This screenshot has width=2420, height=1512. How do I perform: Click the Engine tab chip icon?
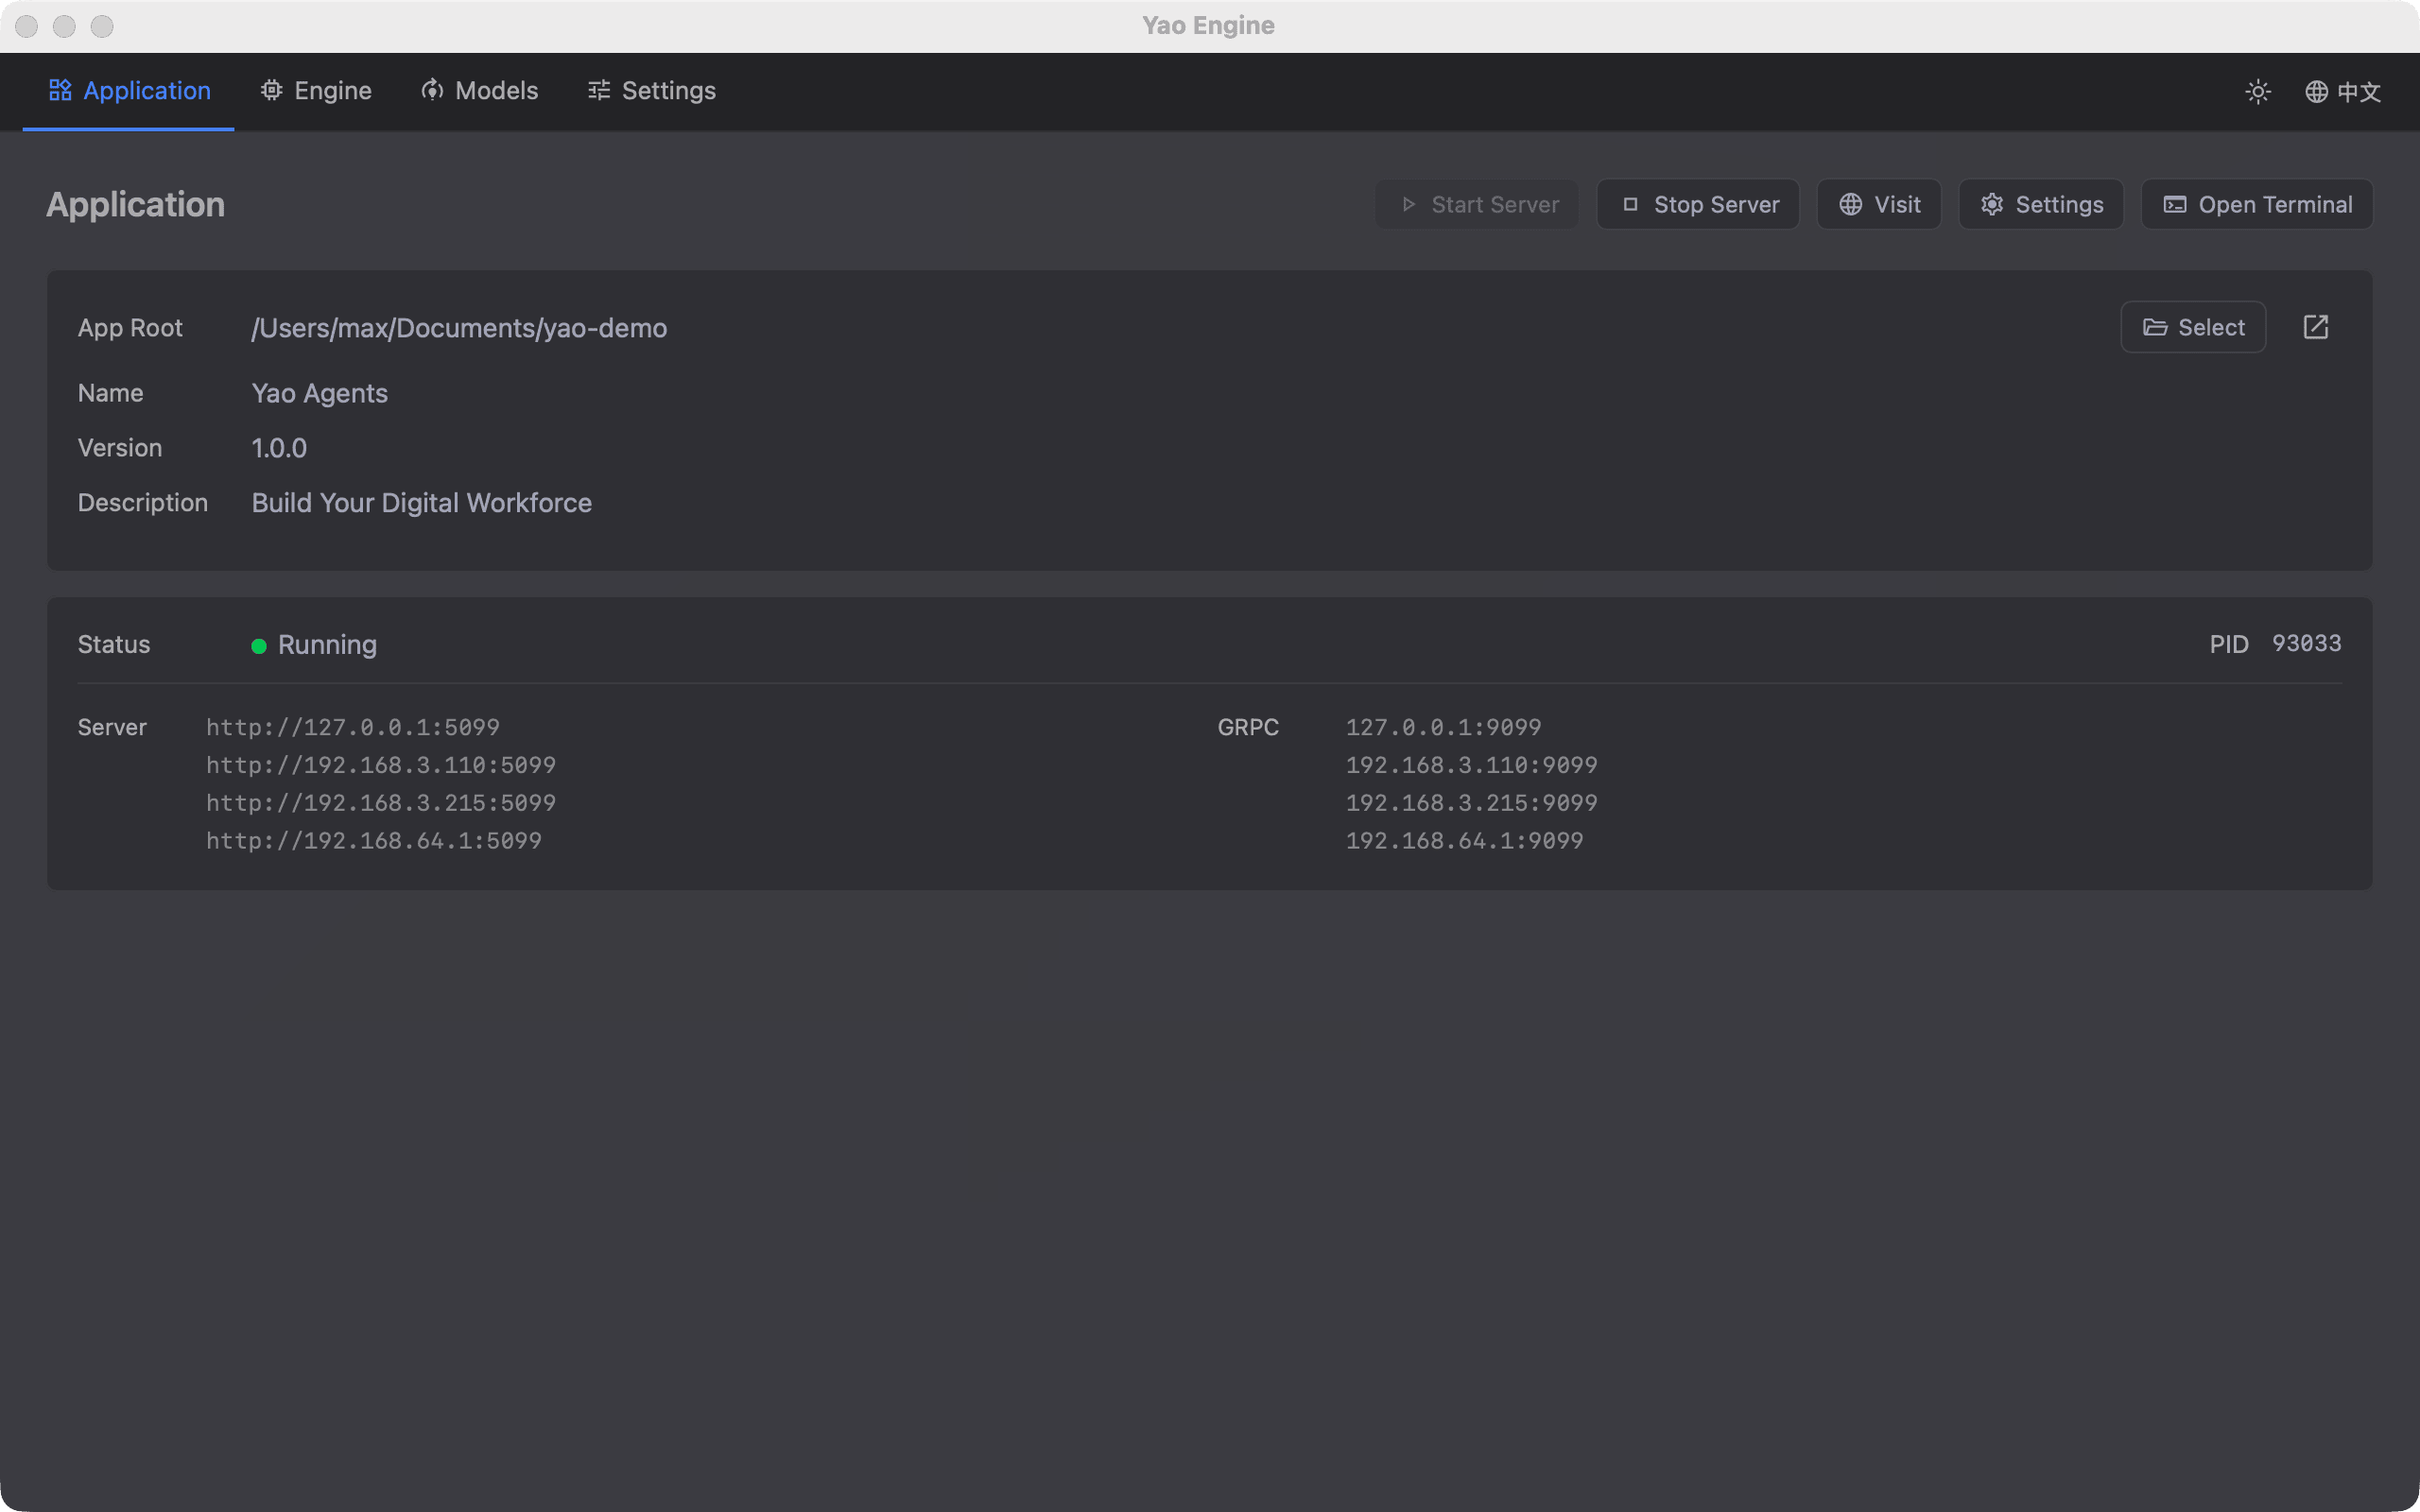coord(271,91)
